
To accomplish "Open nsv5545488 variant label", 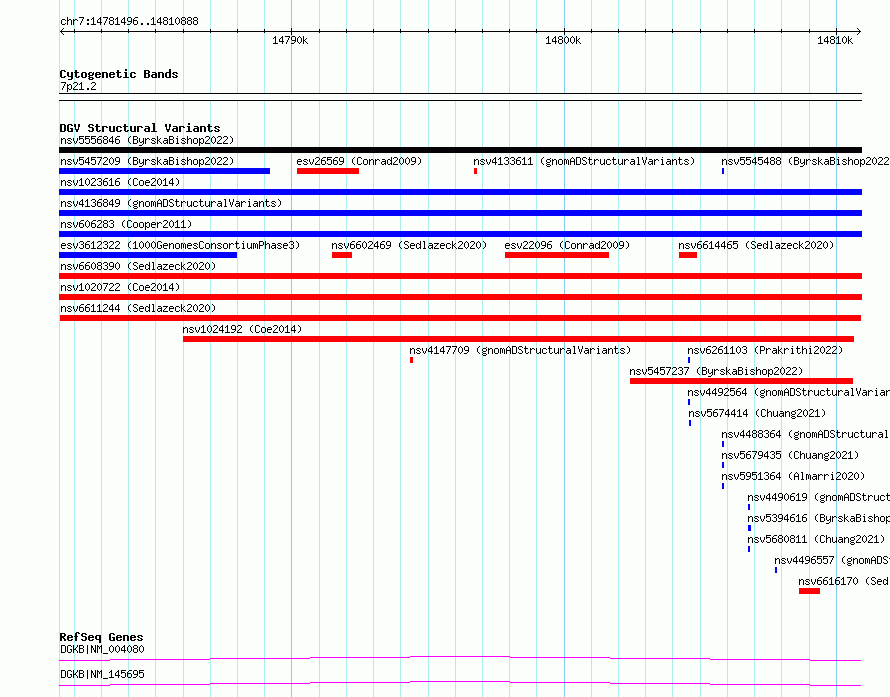I will click(805, 161).
